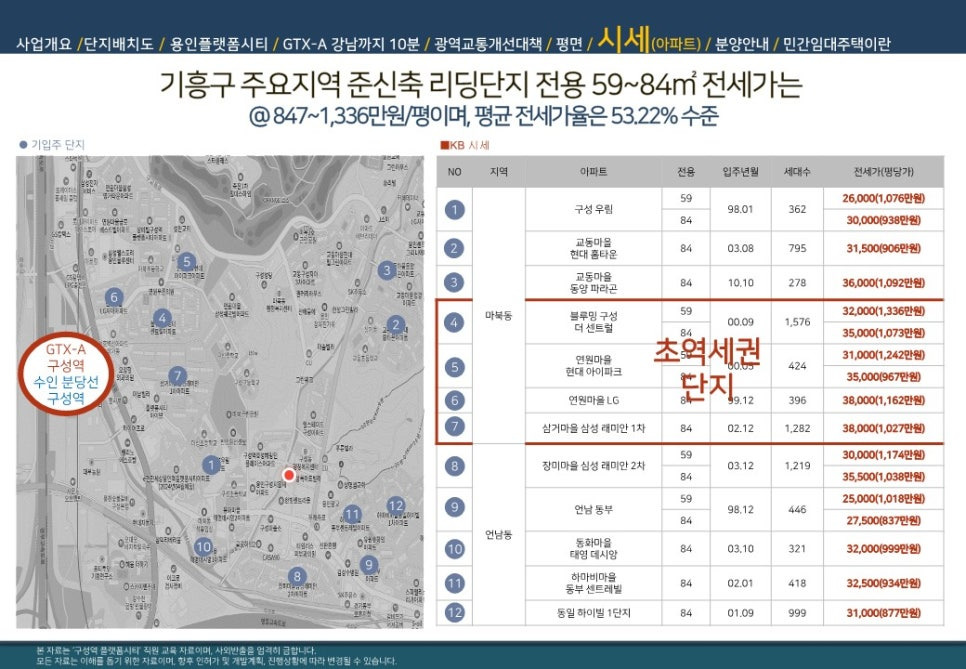This screenshot has width=966, height=669.
Task: Go to the 광역교통개선대책 tab
Action: click(488, 44)
